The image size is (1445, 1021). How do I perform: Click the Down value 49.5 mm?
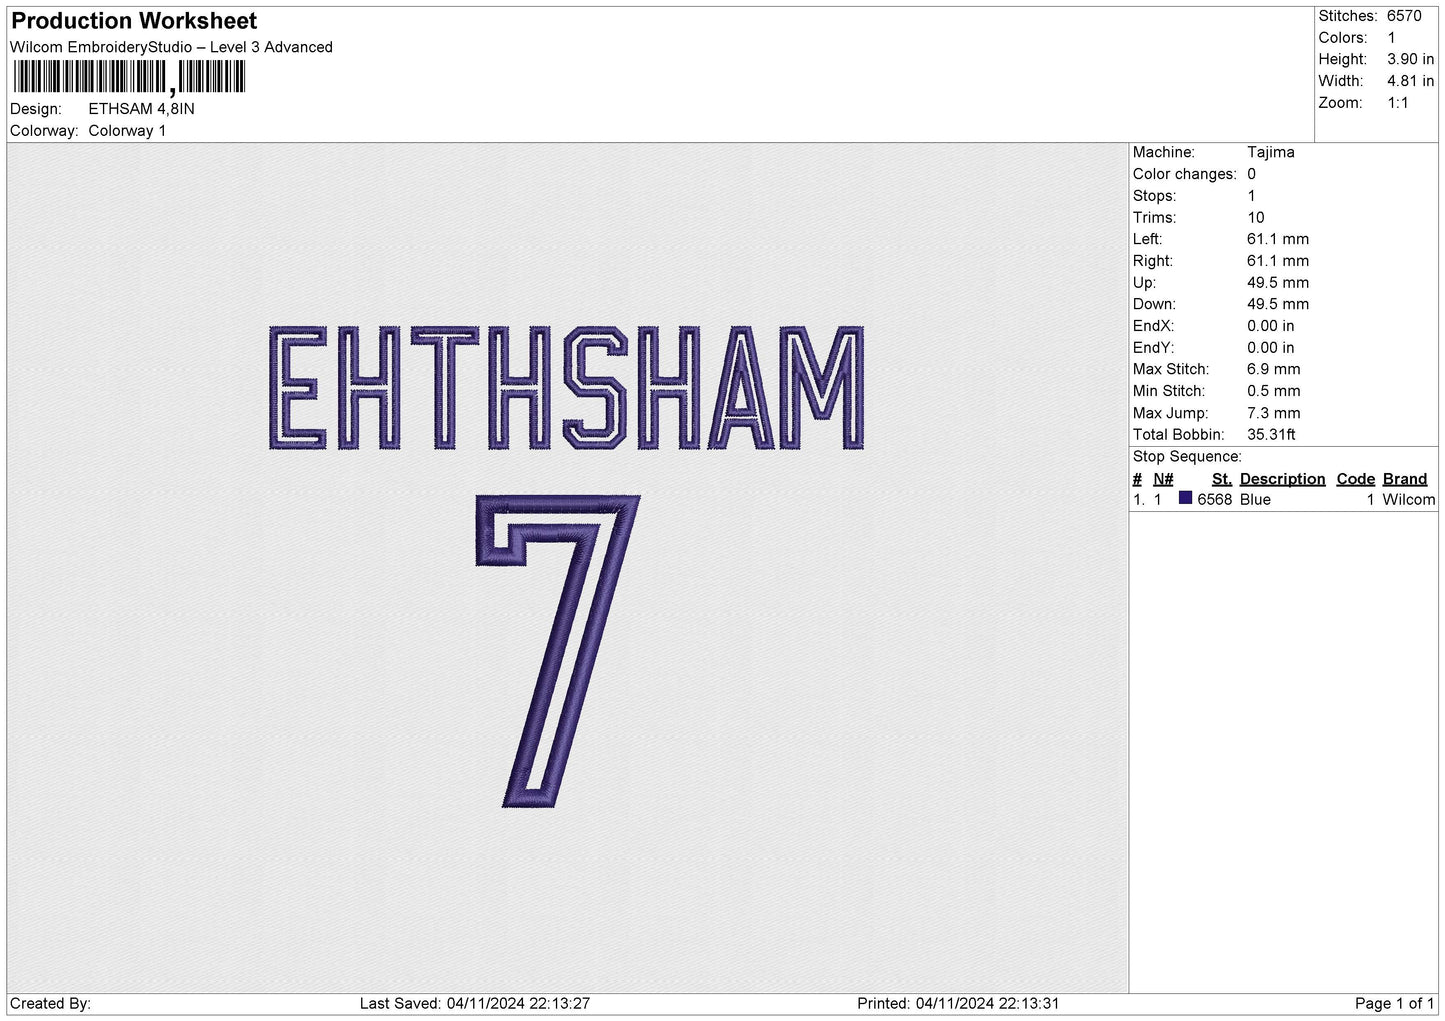coord(1278,304)
